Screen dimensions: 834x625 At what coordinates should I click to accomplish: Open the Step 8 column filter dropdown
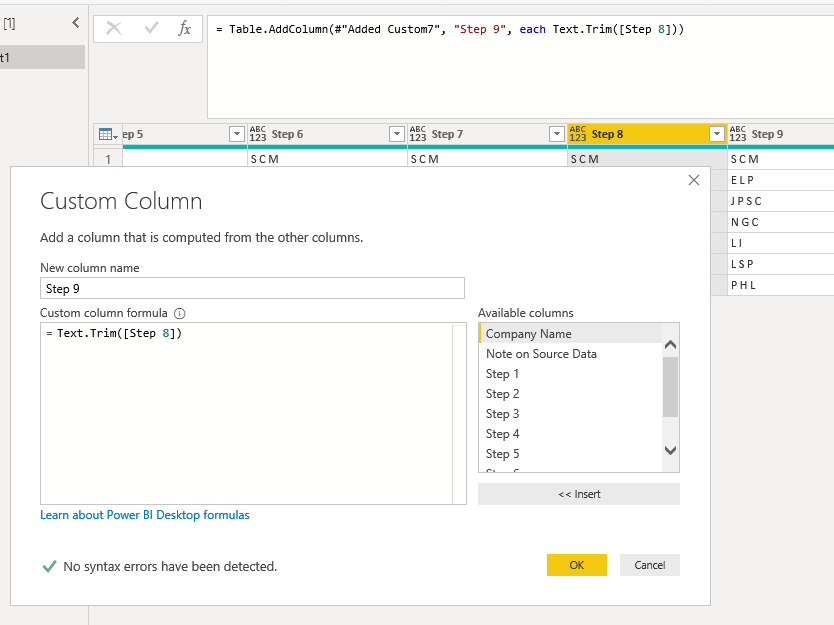pos(716,134)
